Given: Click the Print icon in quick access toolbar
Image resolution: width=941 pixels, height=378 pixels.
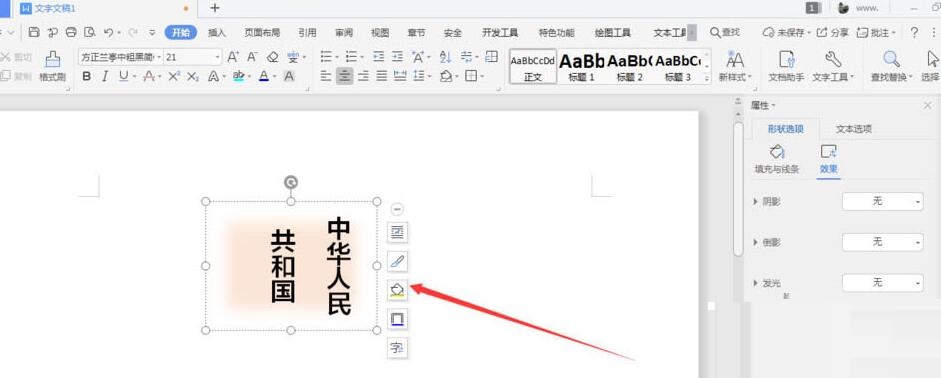Looking at the screenshot, I should coord(71,32).
